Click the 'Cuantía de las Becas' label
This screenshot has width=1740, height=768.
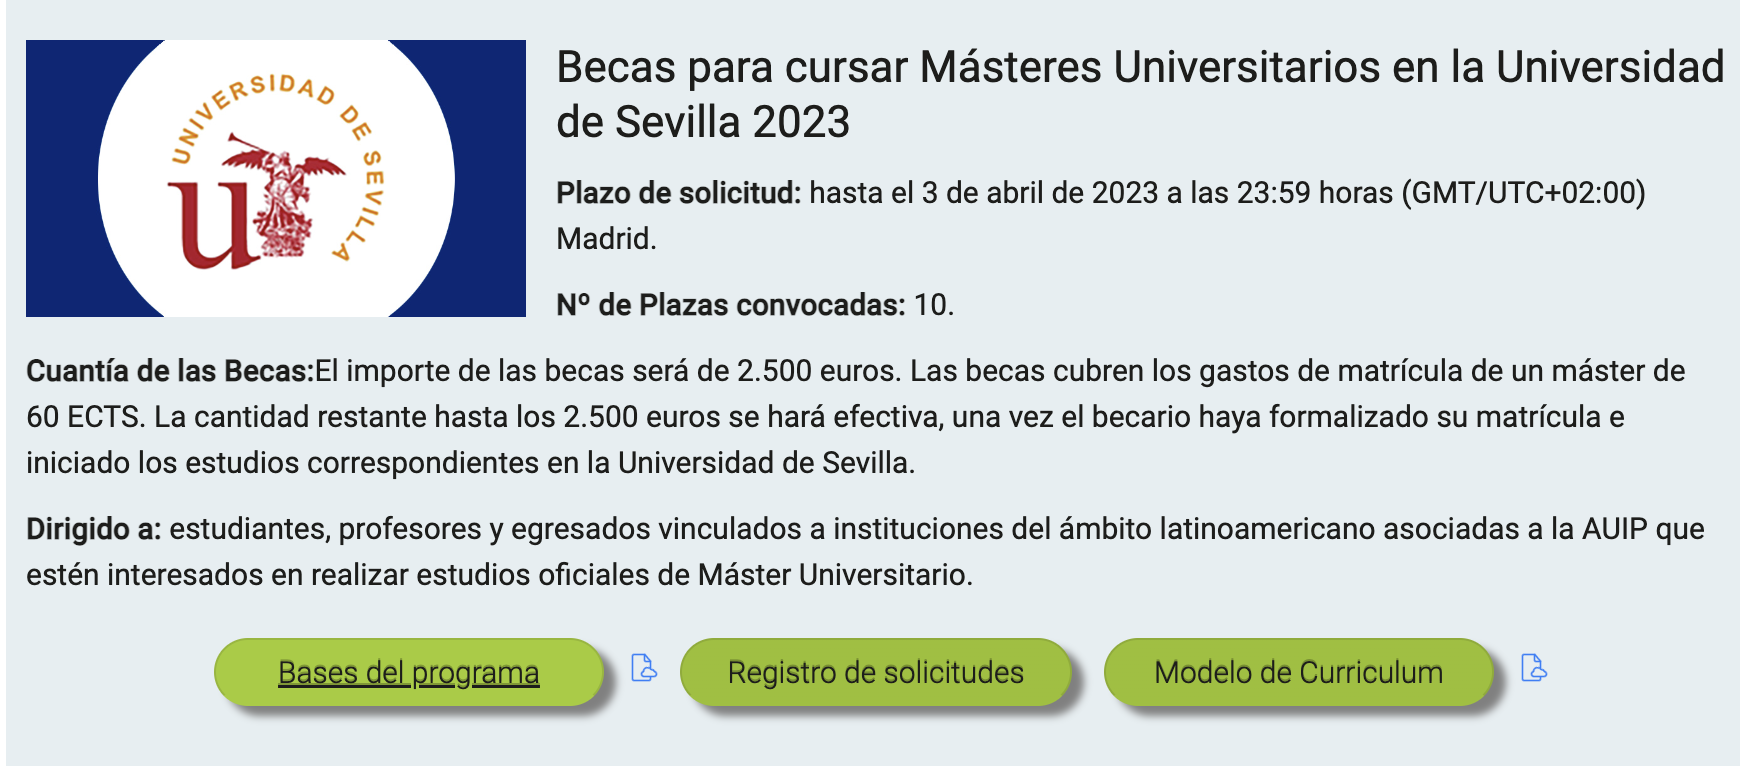click(170, 371)
